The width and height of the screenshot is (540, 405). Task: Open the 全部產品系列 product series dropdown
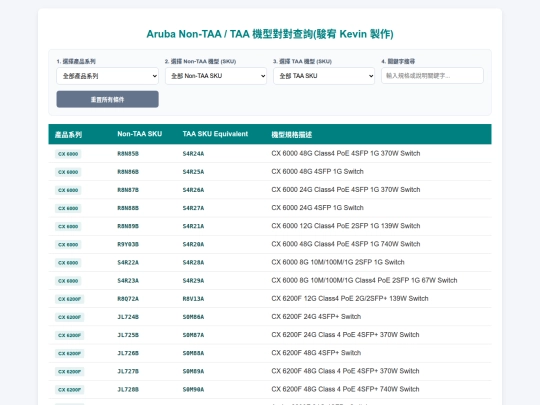(107, 76)
